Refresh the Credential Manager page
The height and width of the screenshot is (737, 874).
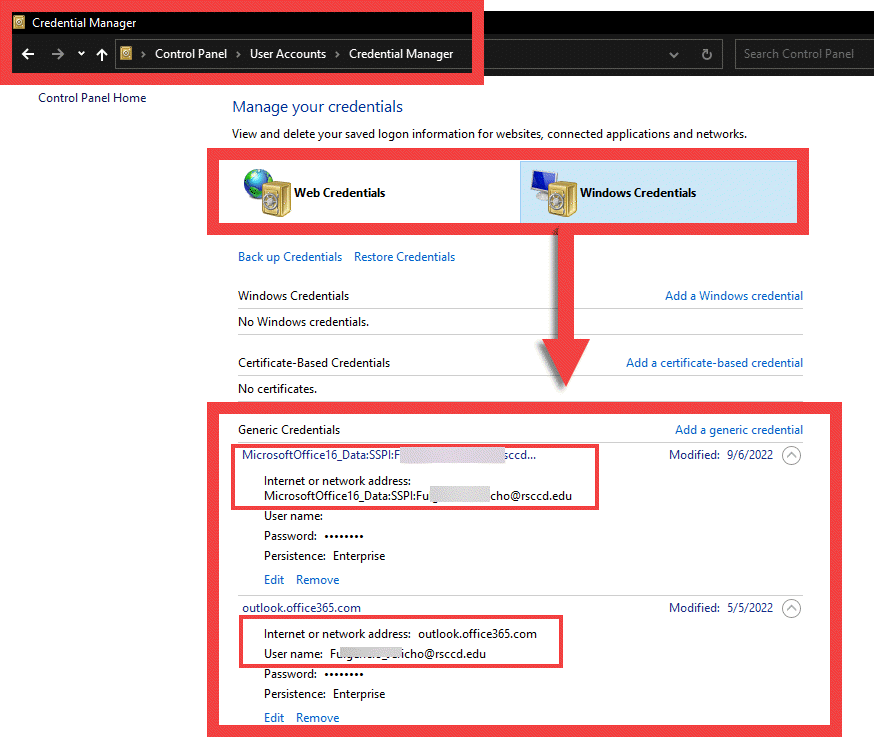[x=707, y=54]
